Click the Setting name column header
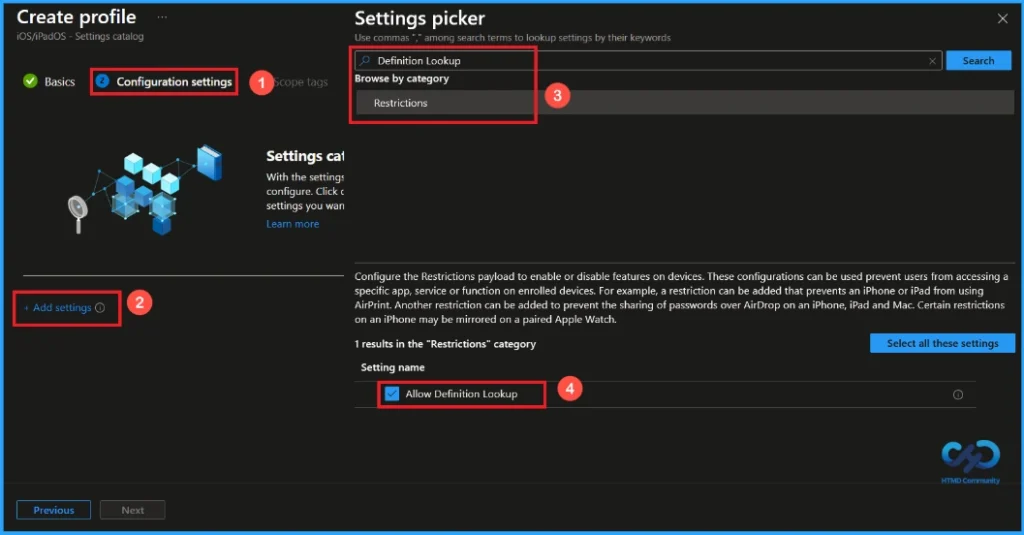This screenshot has height=535, width=1024. pos(392,367)
